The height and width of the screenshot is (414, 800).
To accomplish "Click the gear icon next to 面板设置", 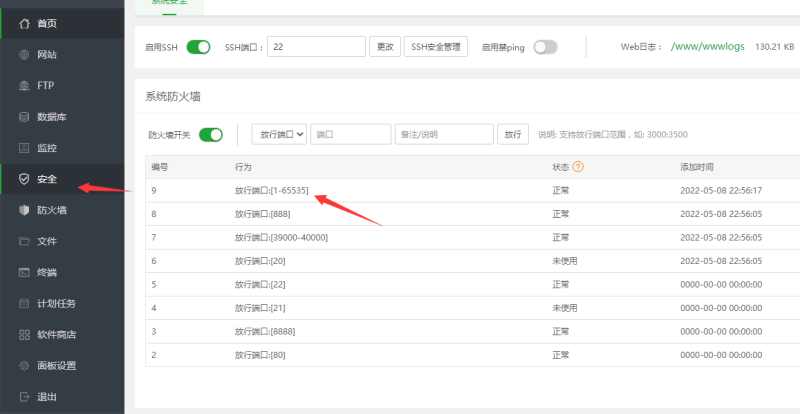I will pos(24,366).
